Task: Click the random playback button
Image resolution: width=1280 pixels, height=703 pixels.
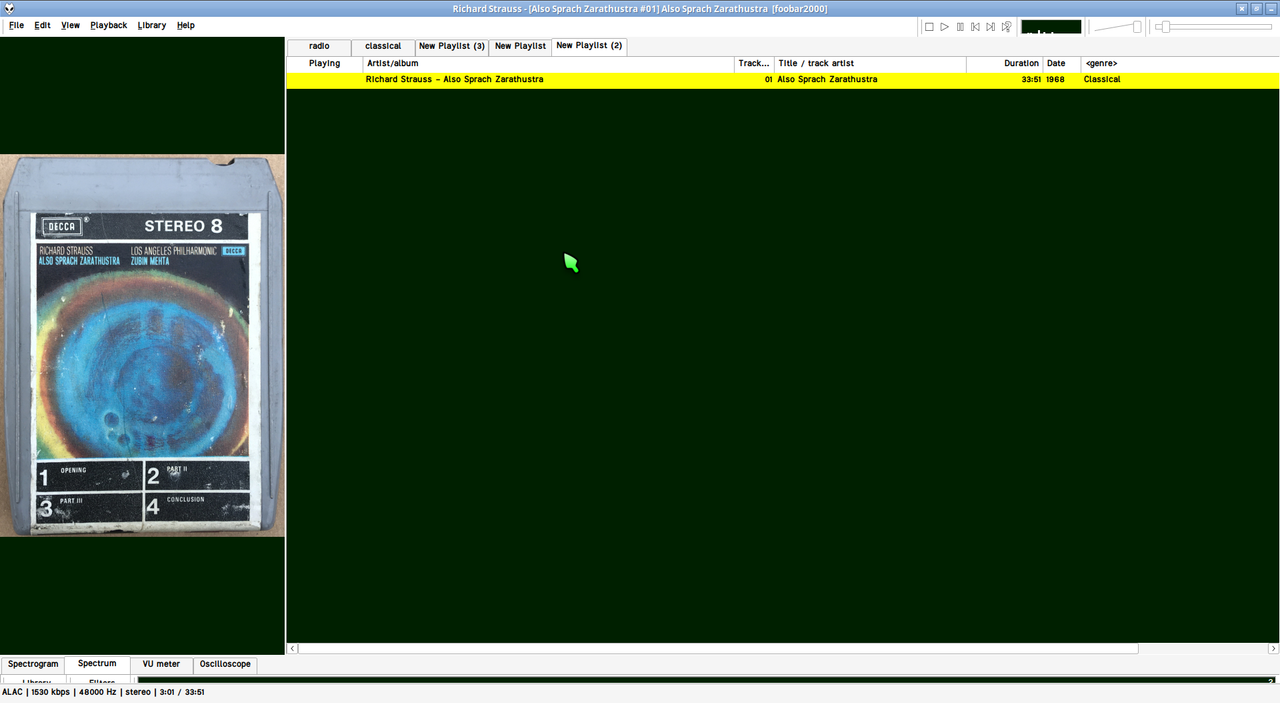Action: [x=1006, y=27]
